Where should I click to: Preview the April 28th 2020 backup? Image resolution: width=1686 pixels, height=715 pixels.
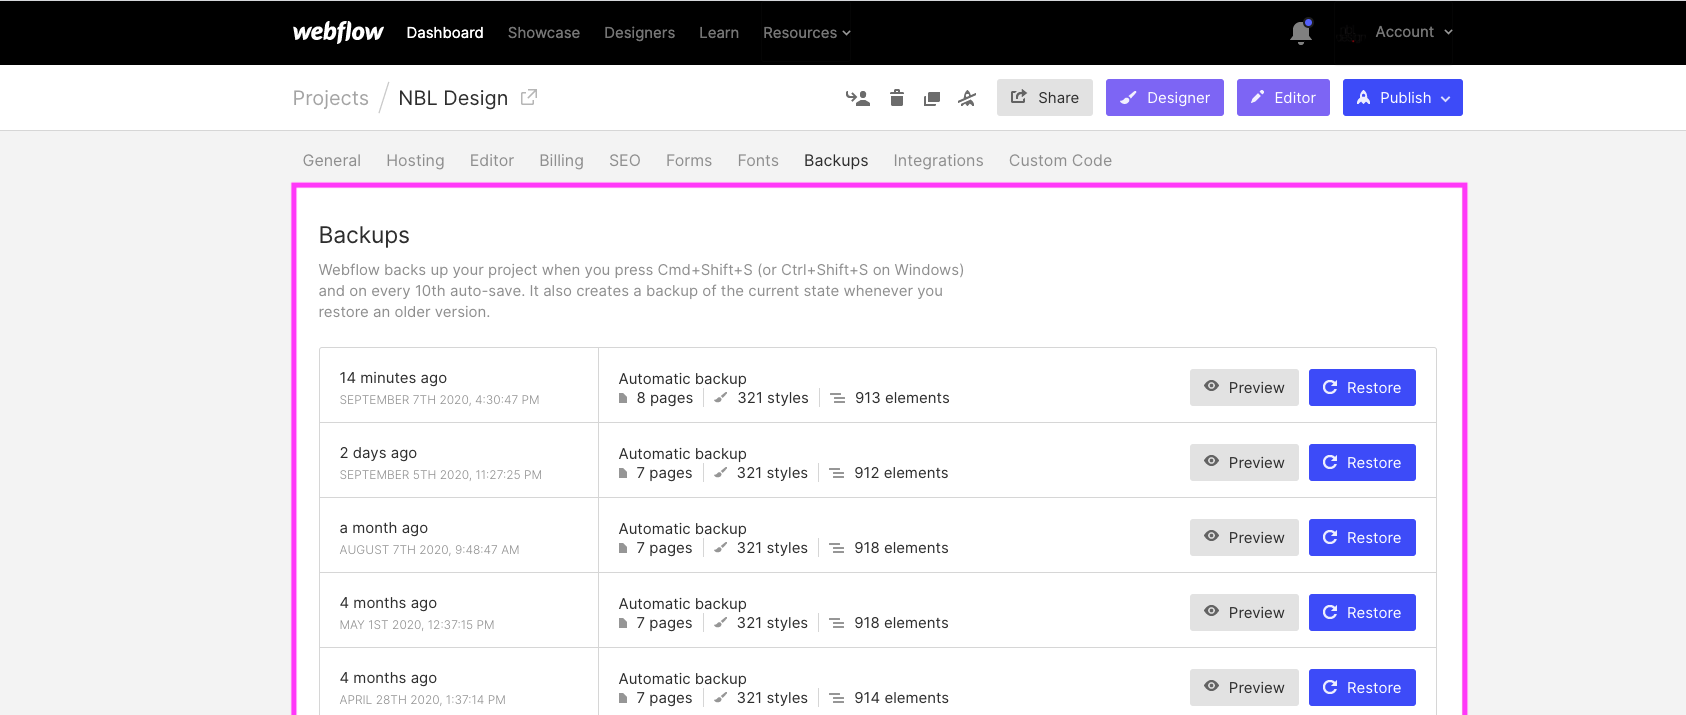point(1244,688)
